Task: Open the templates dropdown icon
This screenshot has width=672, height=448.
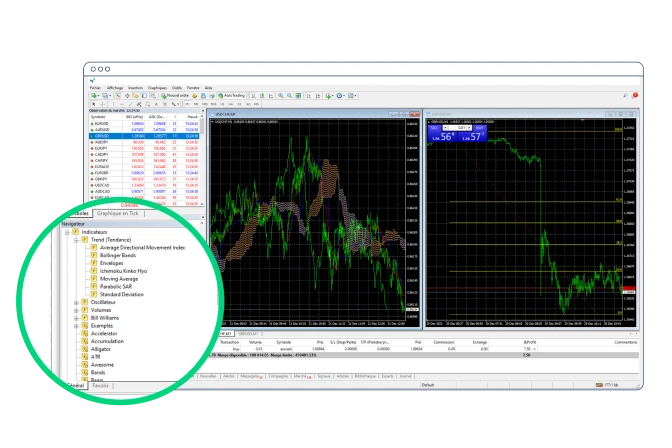Action: [x=352, y=96]
